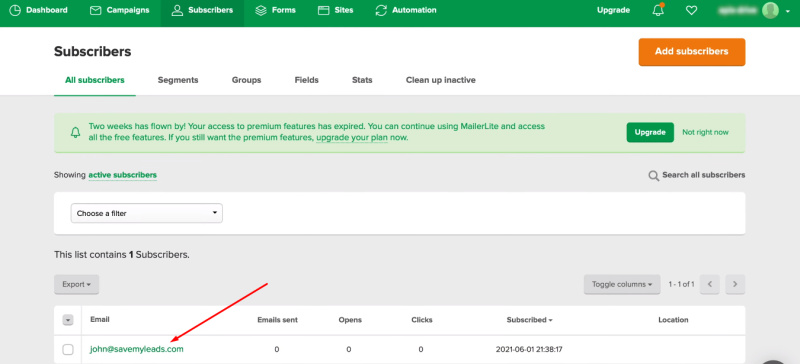
Task: Go to previous page of results
Action: click(710, 284)
